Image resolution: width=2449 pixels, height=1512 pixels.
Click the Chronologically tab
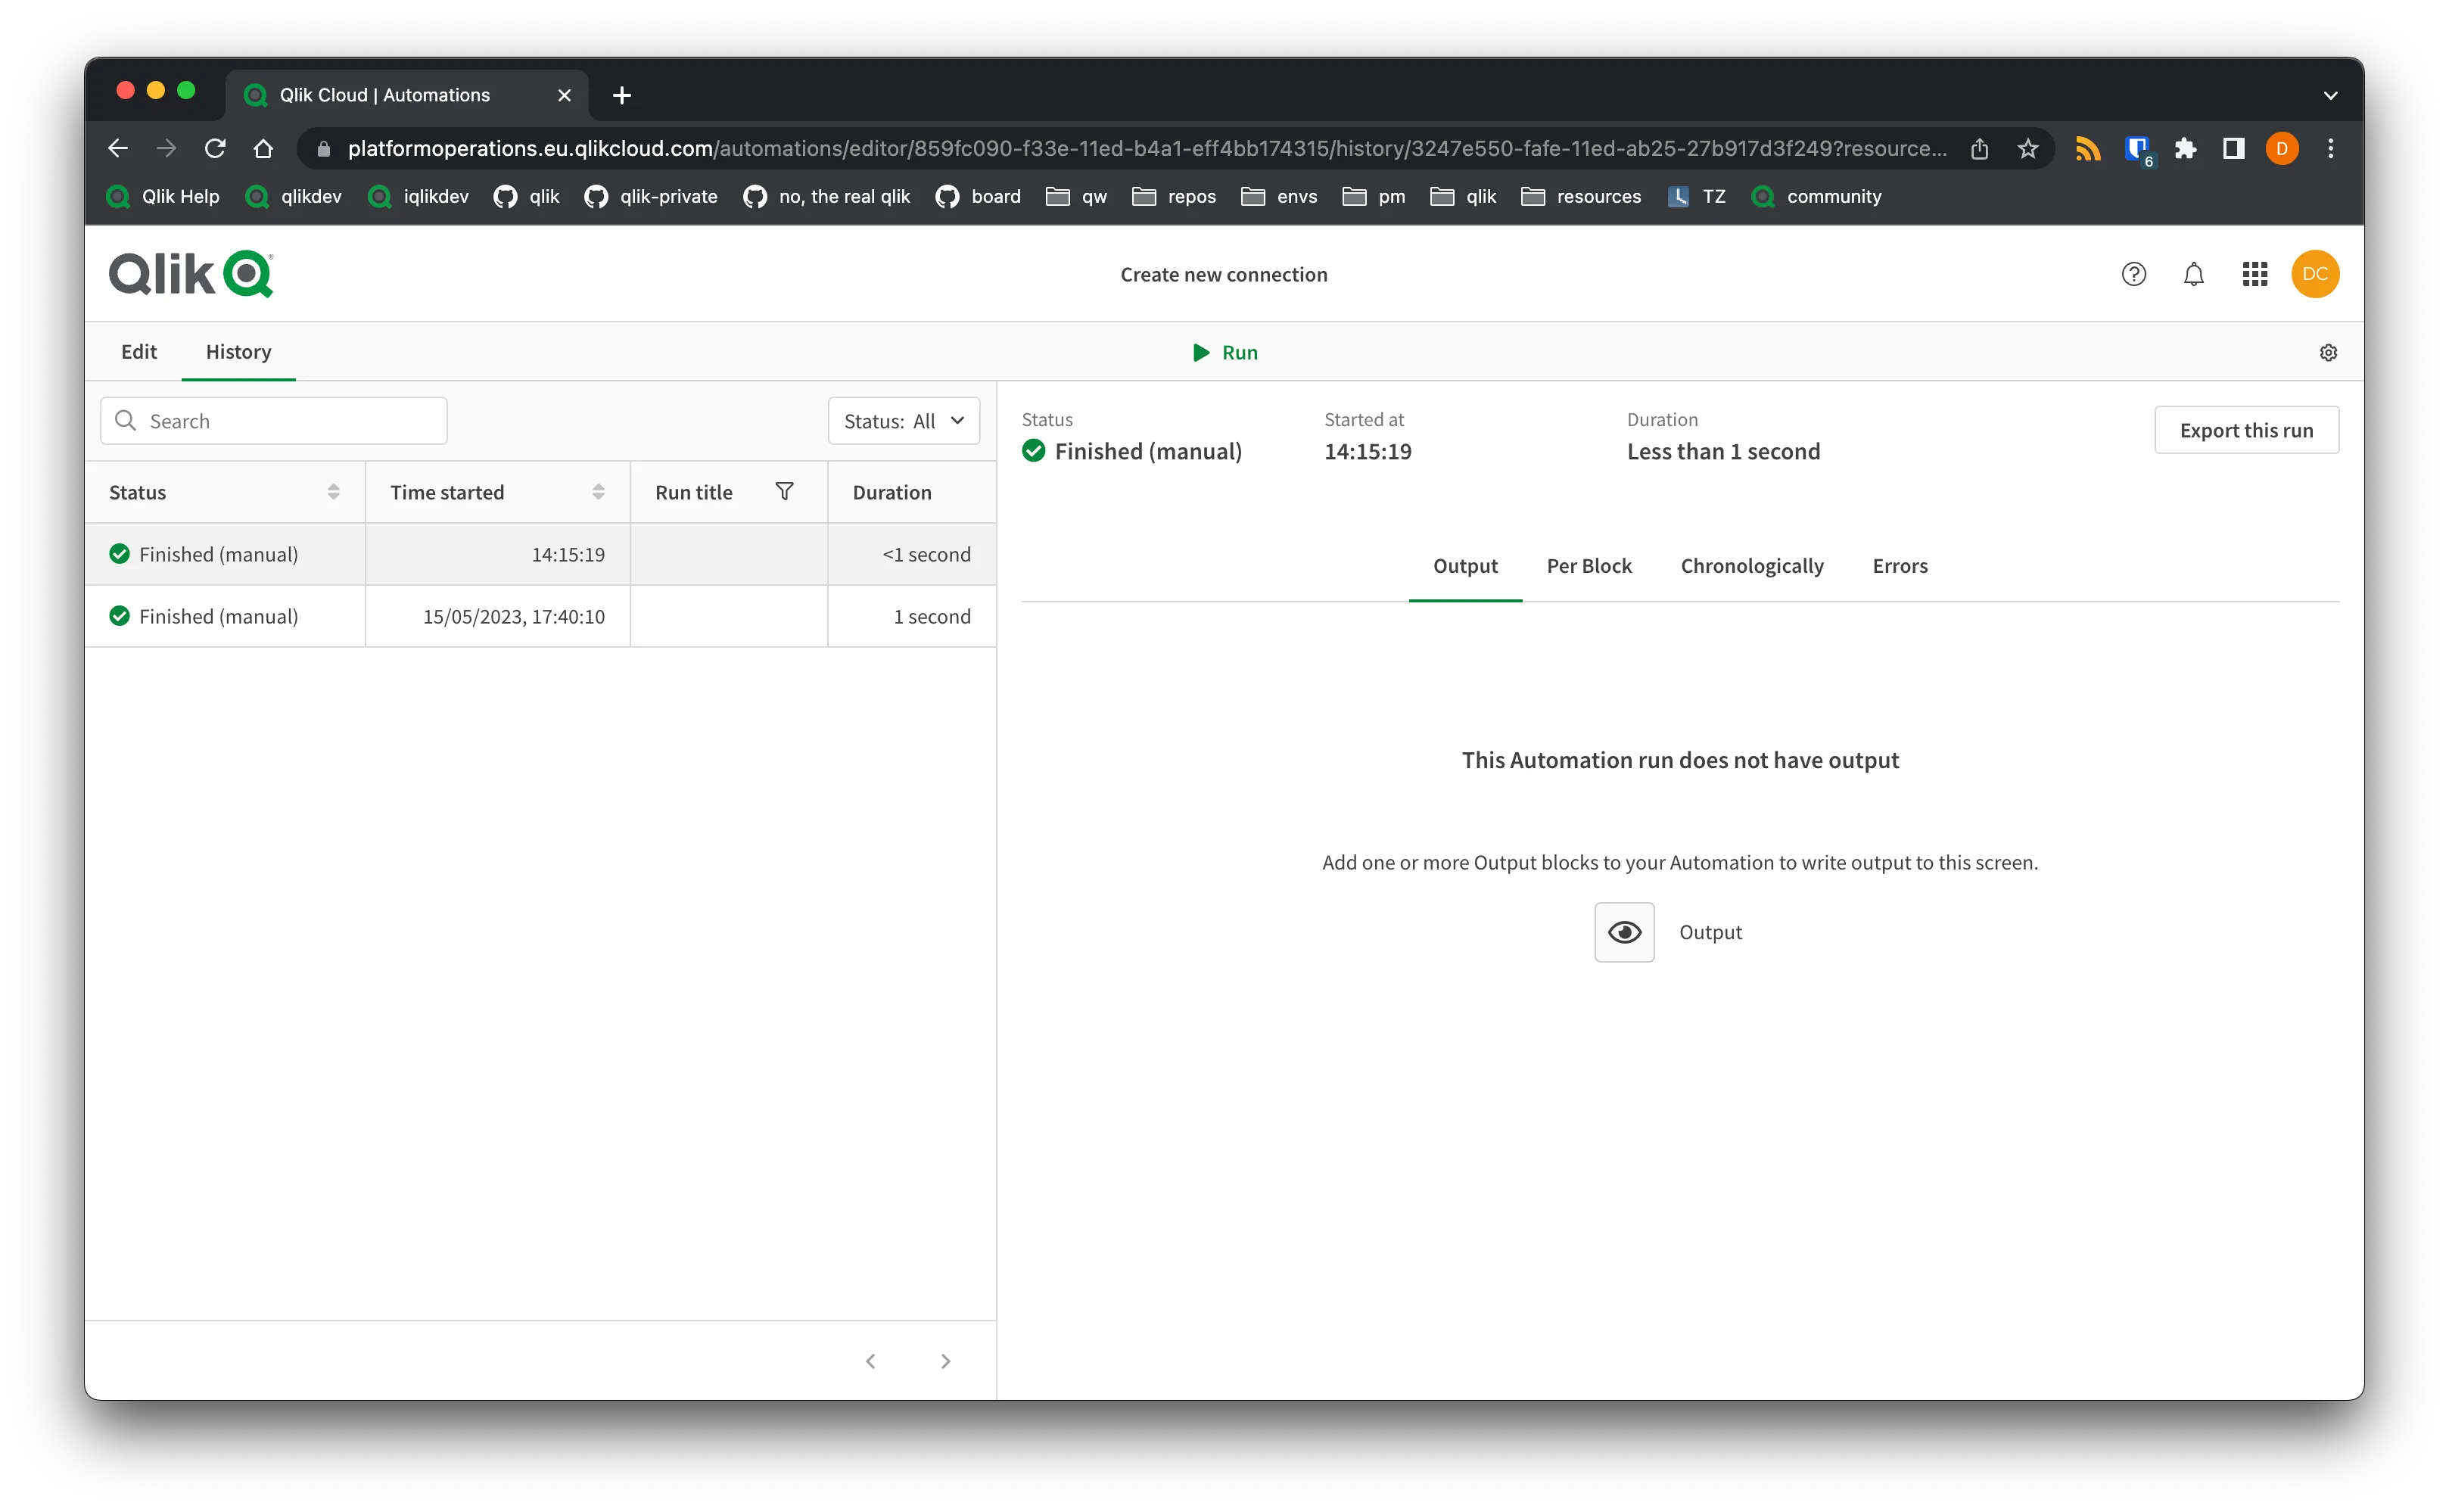[1751, 565]
